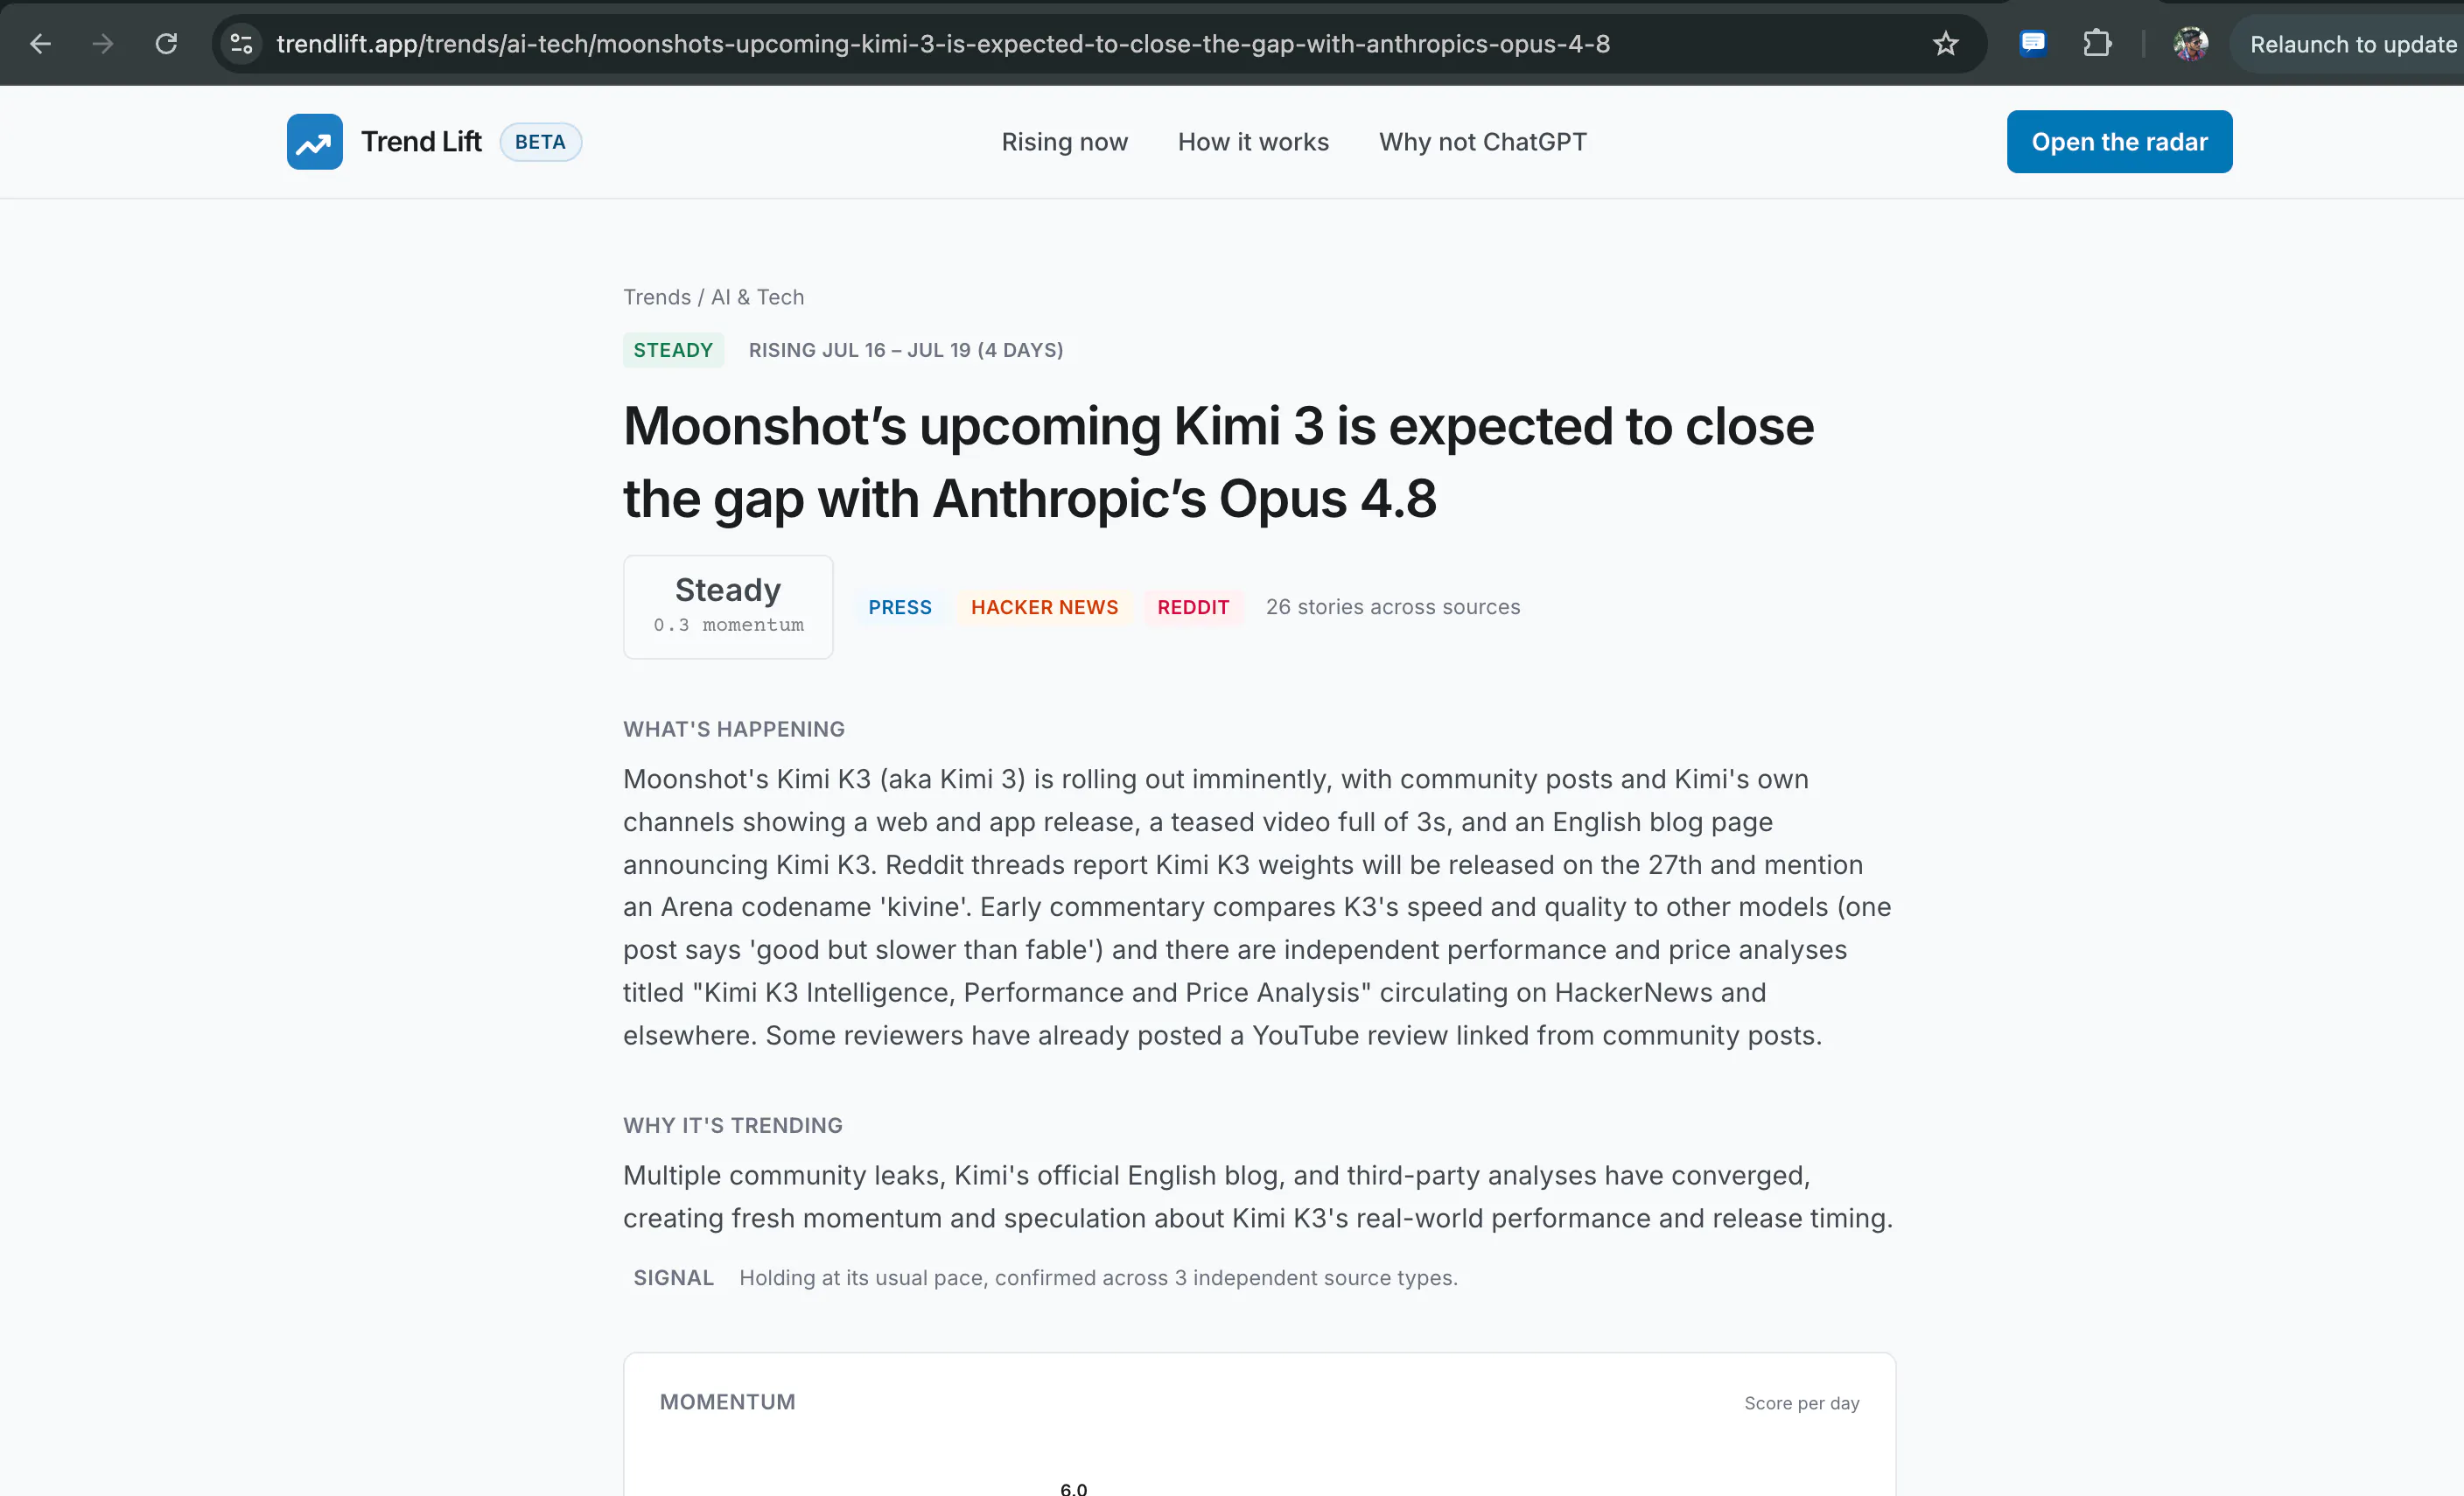Viewport: 2464px width, 1496px height.
Task: Click the MOMENTUM chart heading
Action: point(727,1401)
